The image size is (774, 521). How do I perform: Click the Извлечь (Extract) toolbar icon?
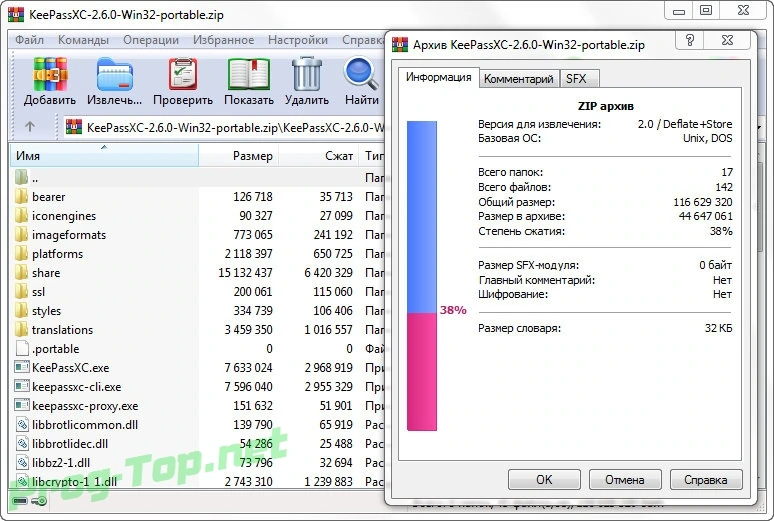coord(115,74)
